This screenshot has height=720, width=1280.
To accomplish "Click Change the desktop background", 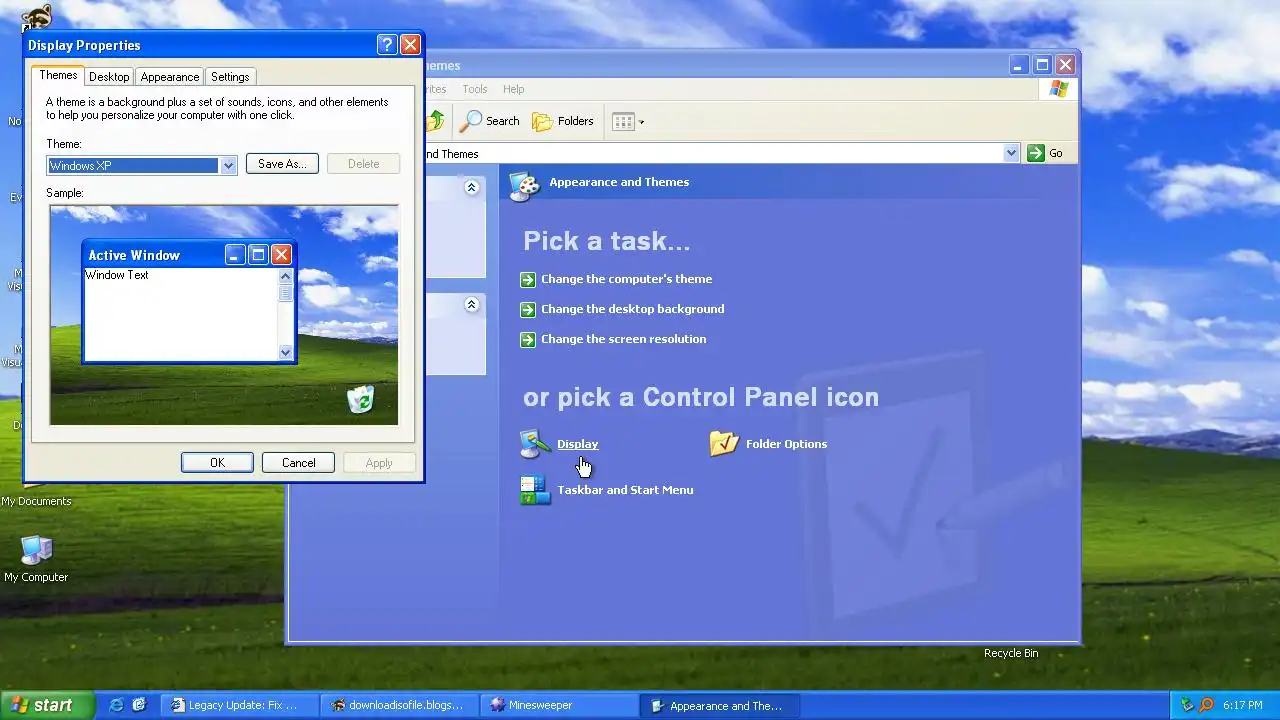I will 632,309.
